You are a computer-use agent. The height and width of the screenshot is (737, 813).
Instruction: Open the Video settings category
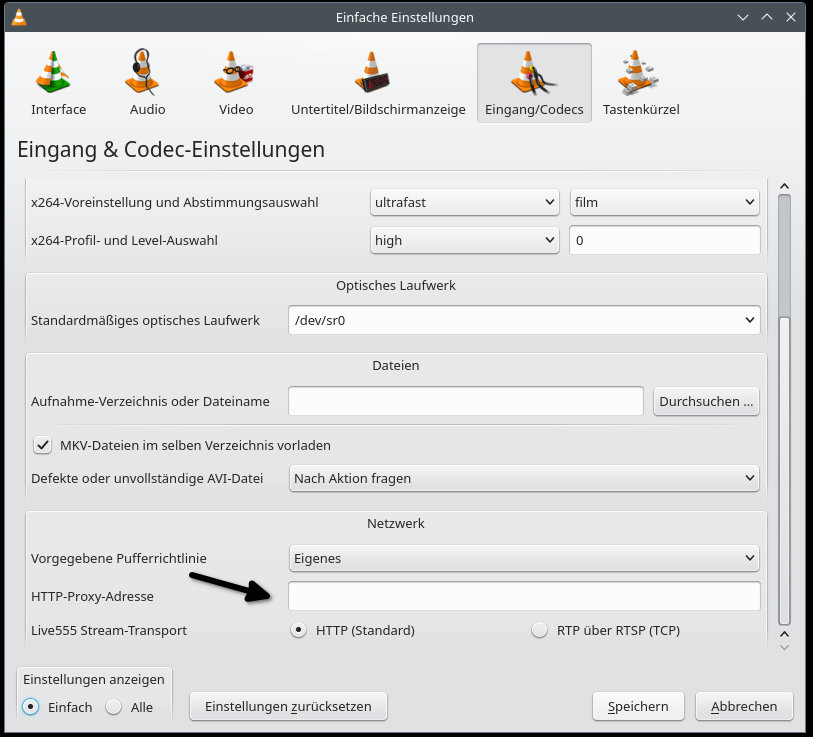coord(236,83)
